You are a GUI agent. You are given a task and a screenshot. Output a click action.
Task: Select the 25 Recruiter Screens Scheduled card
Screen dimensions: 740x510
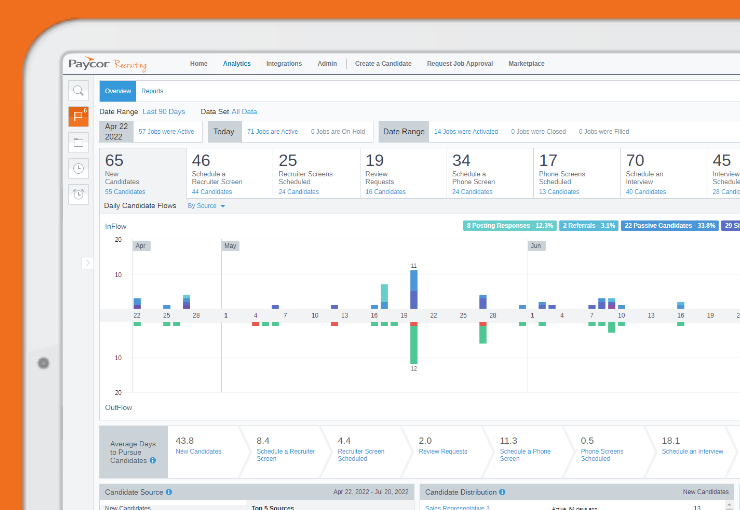pyautogui.click(x=316, y=173)
